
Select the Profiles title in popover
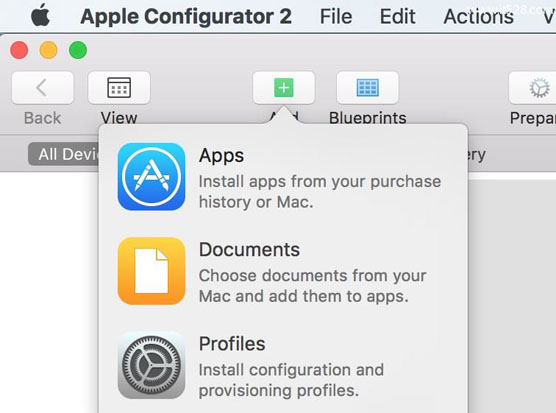pyautogui.click(x=232, y=344)
